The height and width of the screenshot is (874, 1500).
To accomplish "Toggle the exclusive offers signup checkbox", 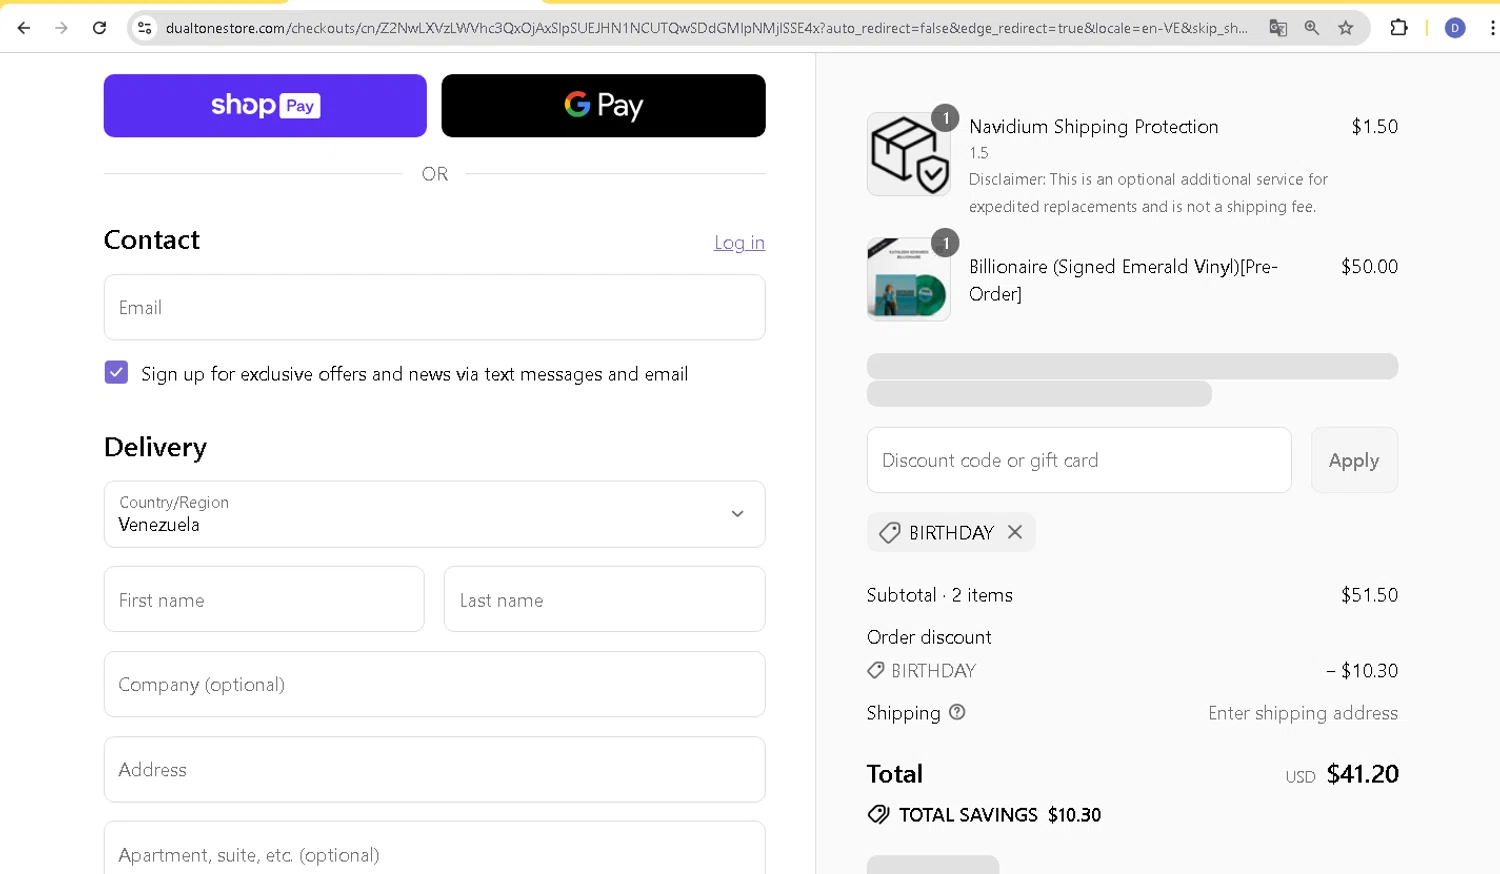I will coord(116,373).
